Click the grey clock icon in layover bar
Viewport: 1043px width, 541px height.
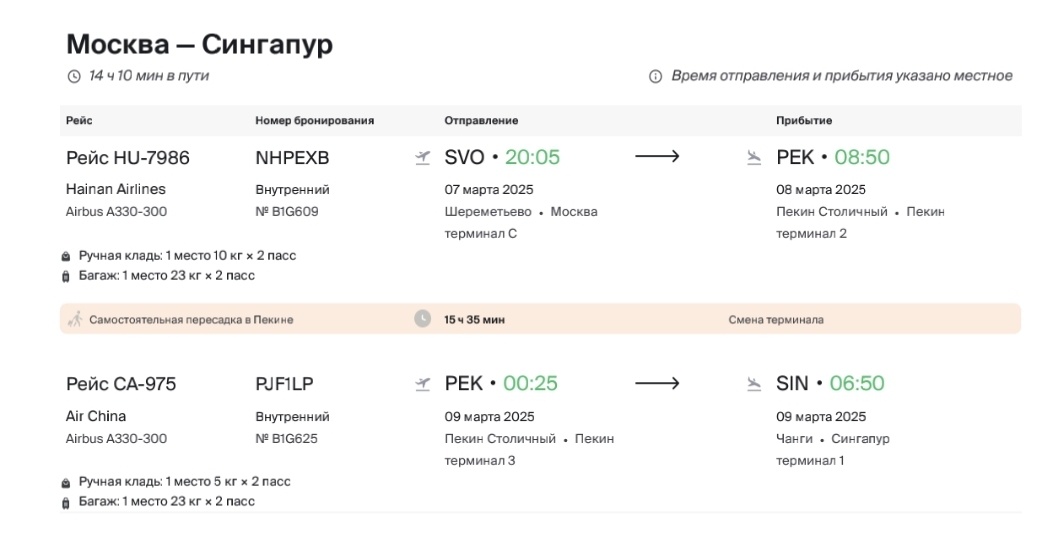[422, 319]
